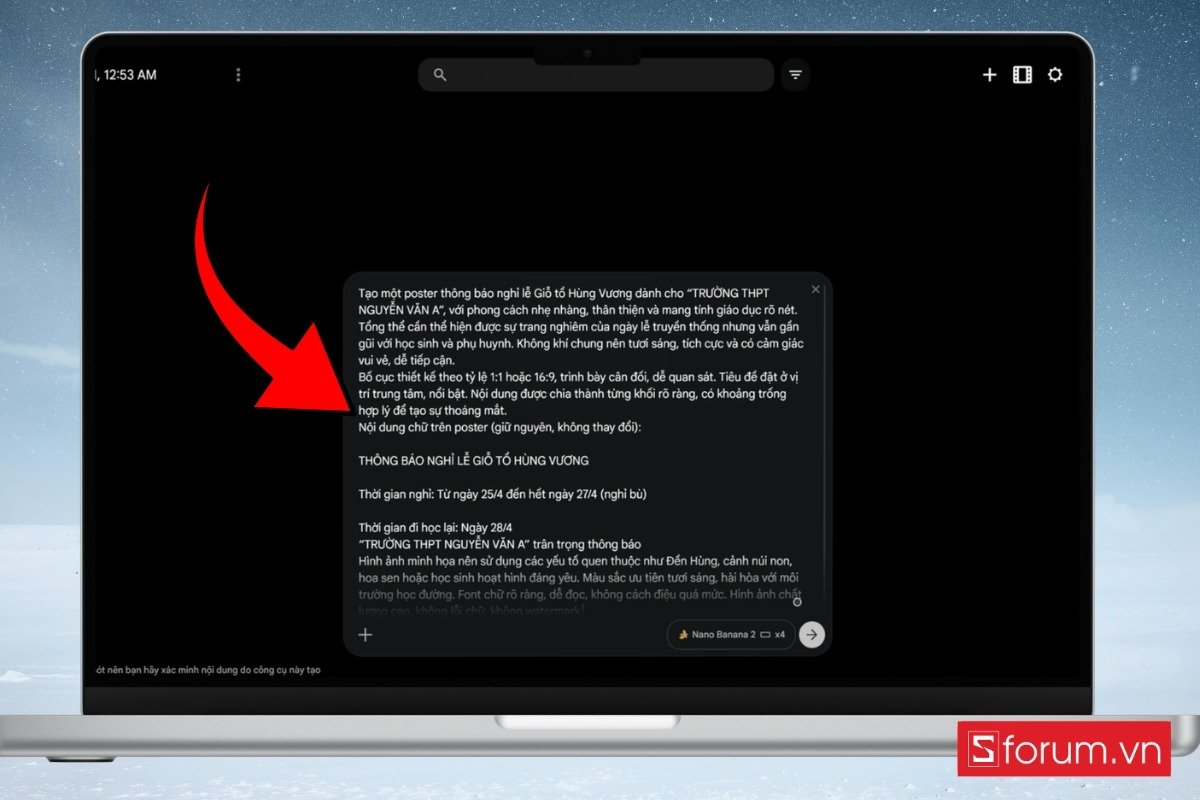Open the settings gear icon
Viewport: 1200px width, 800px height.
[1055, 75]
